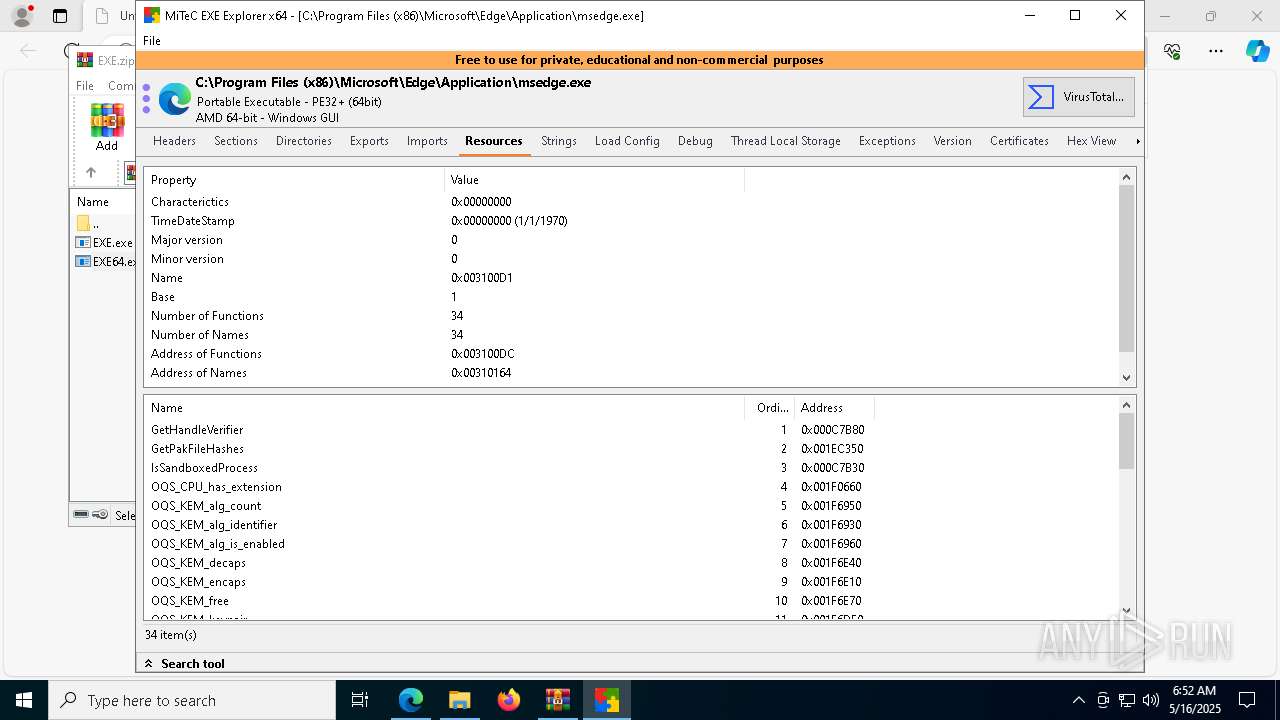Open the Debug tab

695,141
